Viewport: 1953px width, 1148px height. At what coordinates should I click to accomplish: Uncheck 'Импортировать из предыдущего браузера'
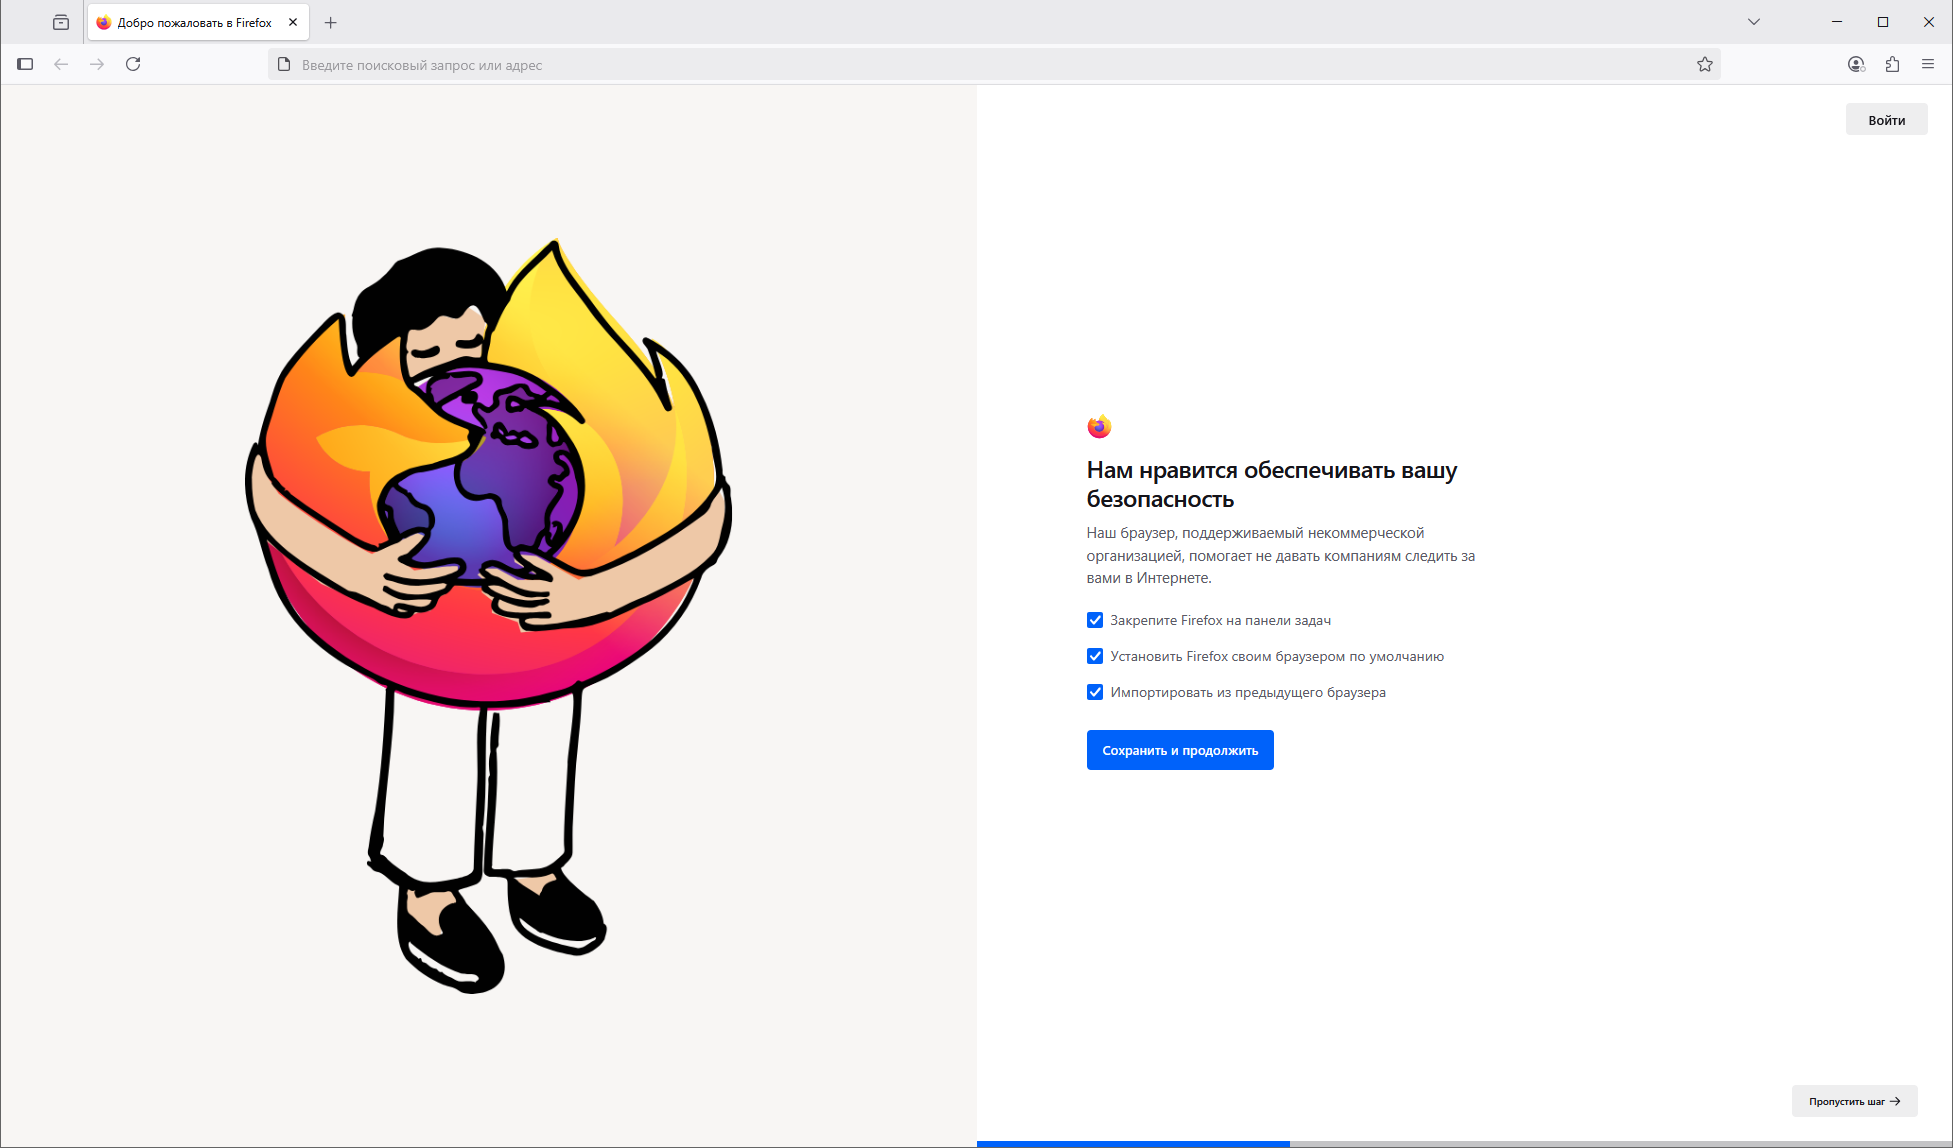[1095, 692]
